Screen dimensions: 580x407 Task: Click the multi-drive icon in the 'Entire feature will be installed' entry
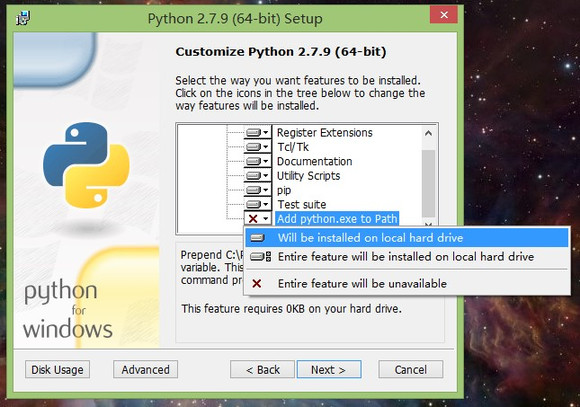(260, 257)
